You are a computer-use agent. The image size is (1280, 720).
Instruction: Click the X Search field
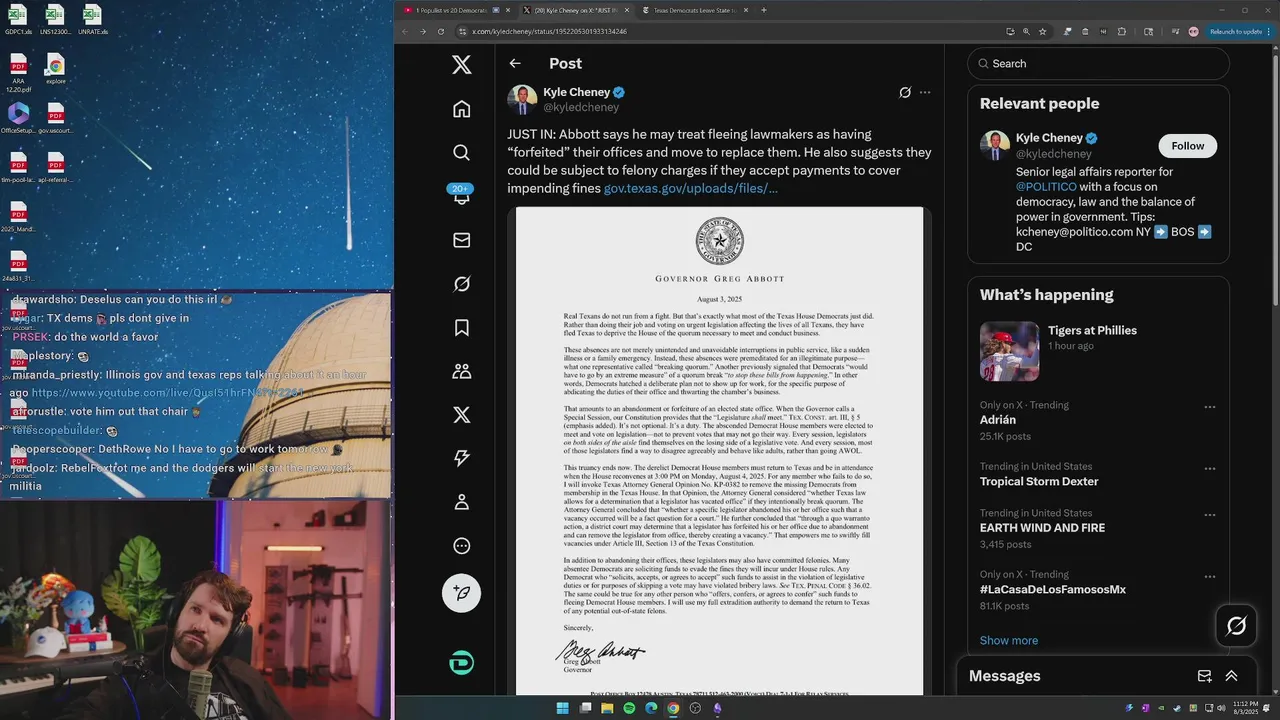1098,63
